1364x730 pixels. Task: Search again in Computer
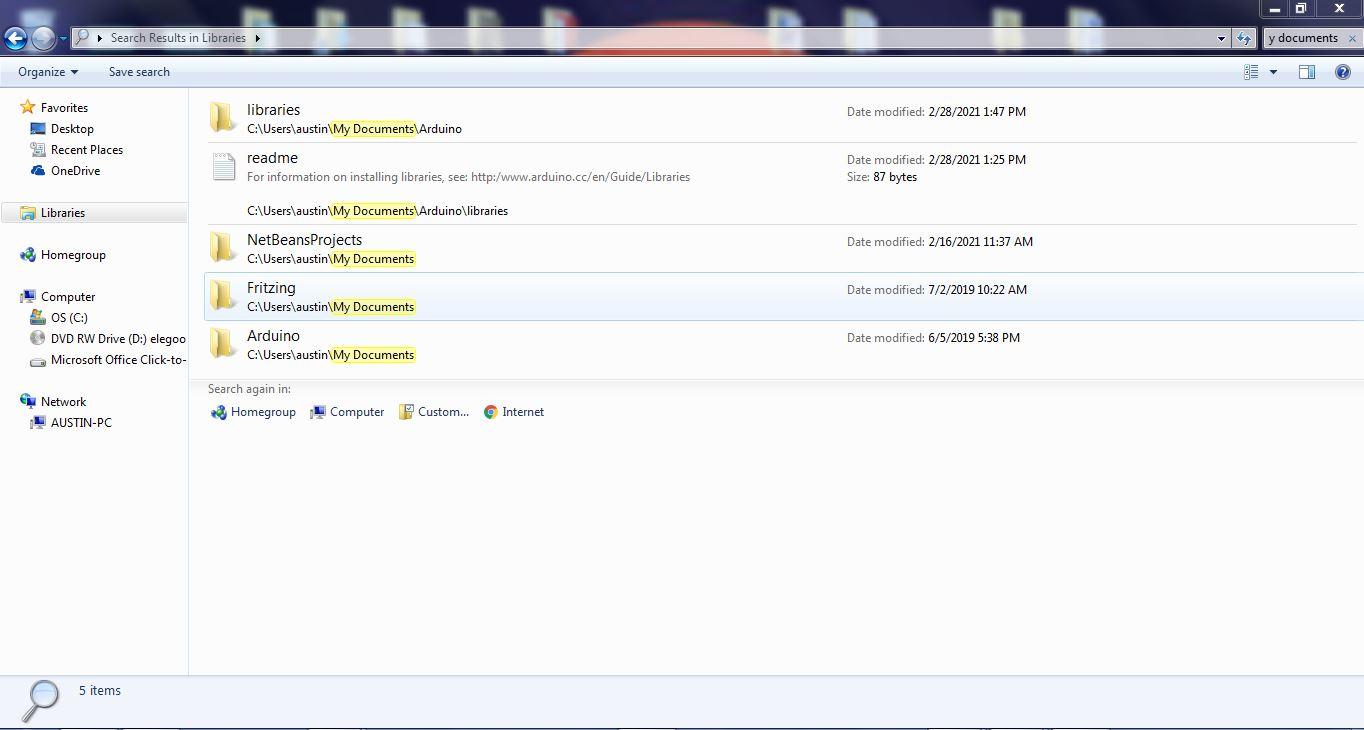coord(347,411)
